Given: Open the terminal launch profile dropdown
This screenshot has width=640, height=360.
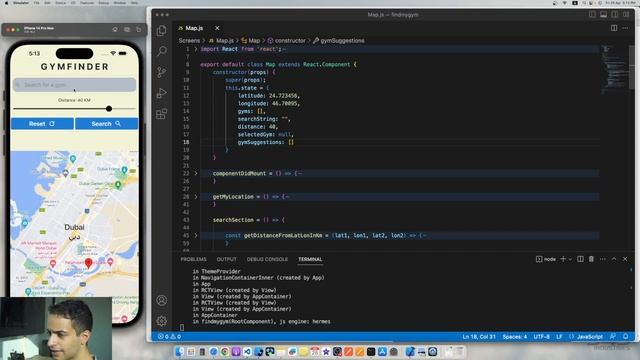Looking at the screenshot, I should coord(570,259).
